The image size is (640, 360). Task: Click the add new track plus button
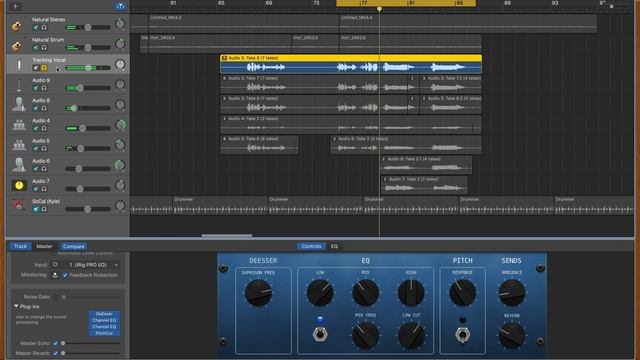tap(16, 6)
